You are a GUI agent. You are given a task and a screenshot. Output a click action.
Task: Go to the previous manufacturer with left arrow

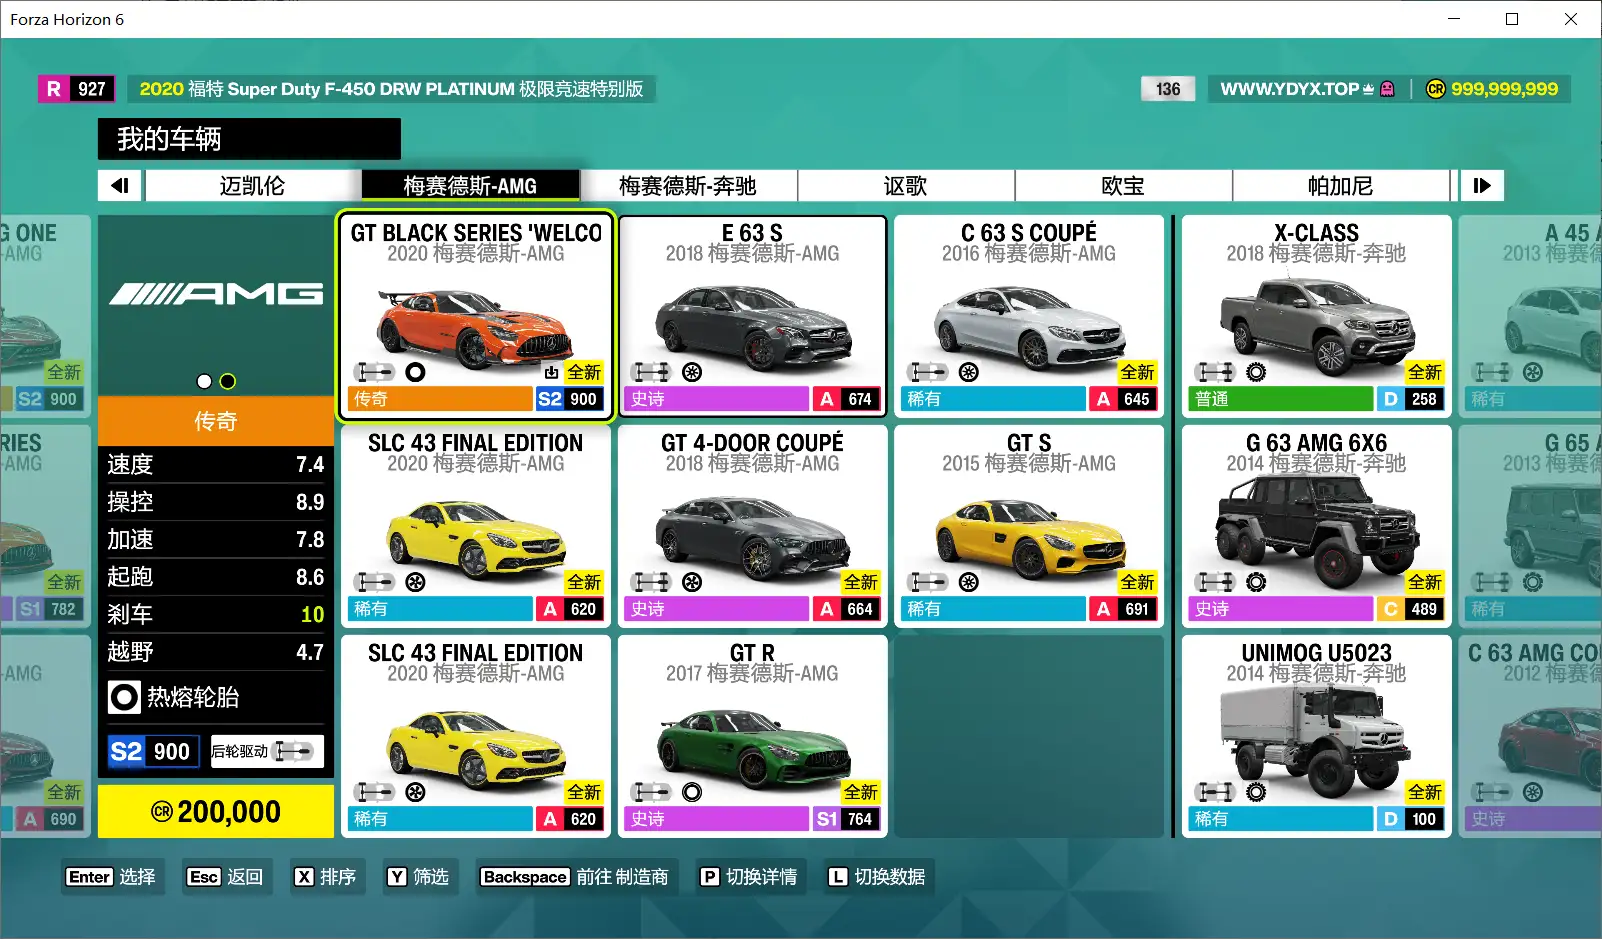pyautogui.click(x=120, y=186)
